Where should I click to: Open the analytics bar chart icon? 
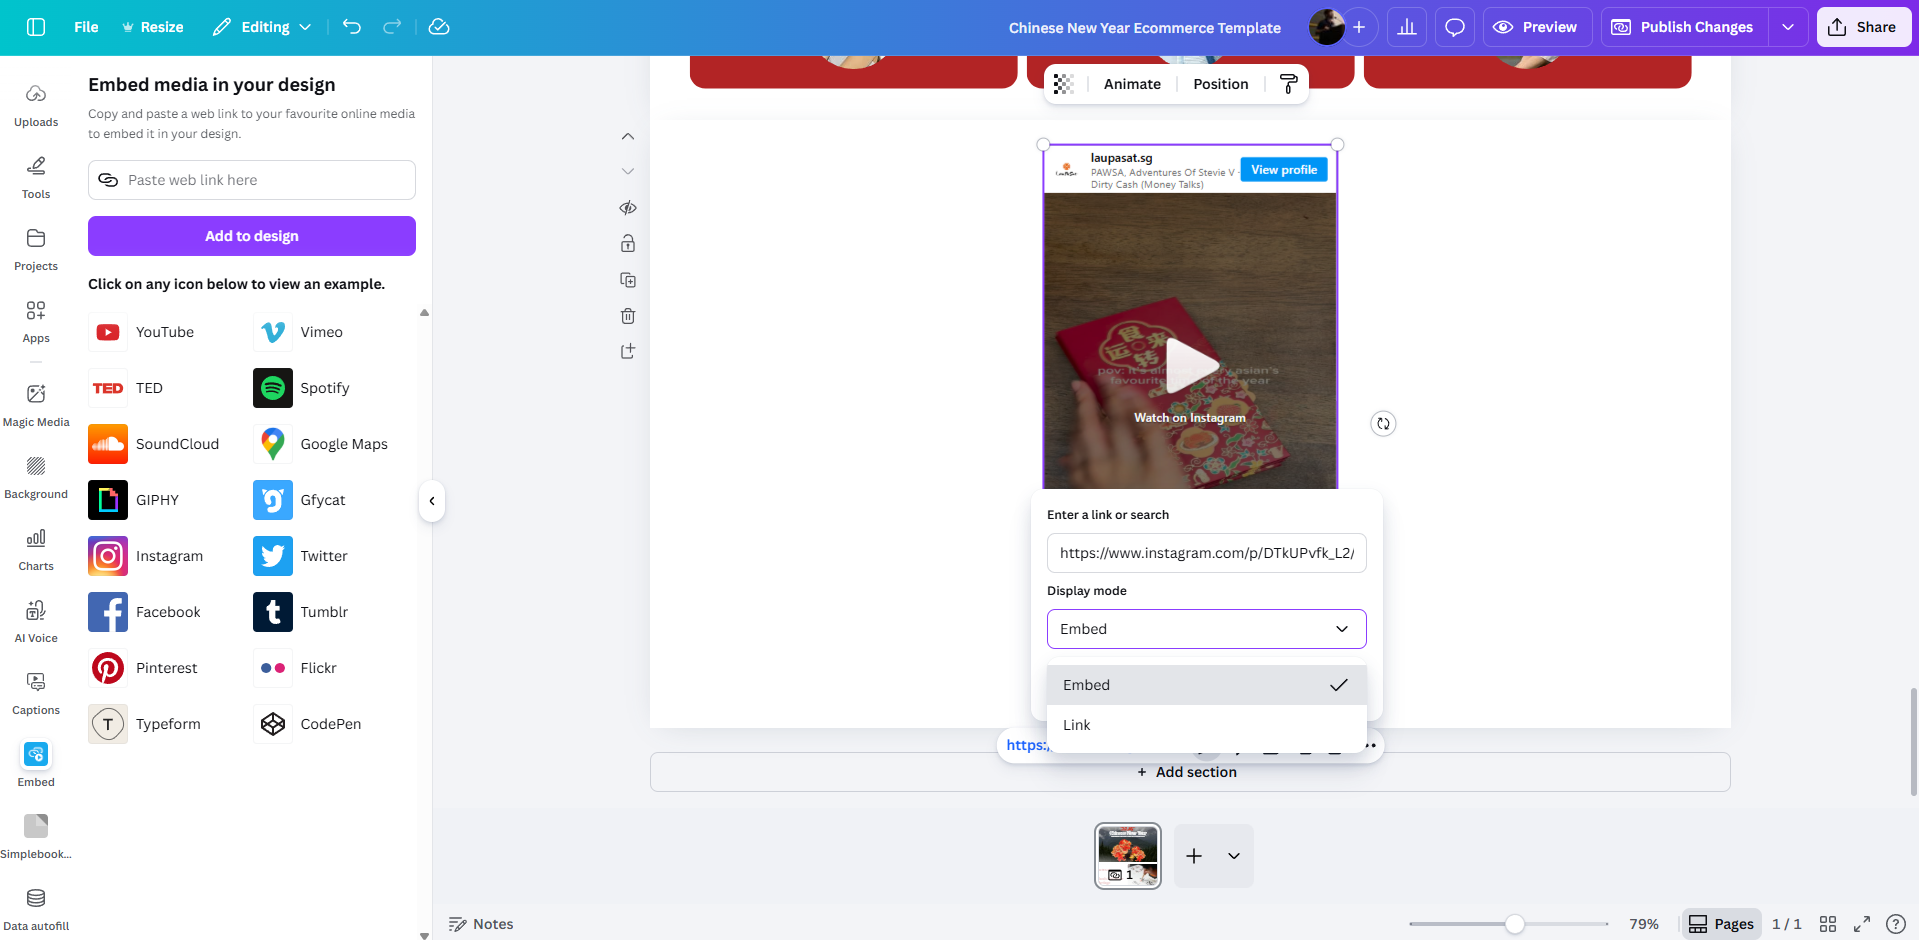1406,27
